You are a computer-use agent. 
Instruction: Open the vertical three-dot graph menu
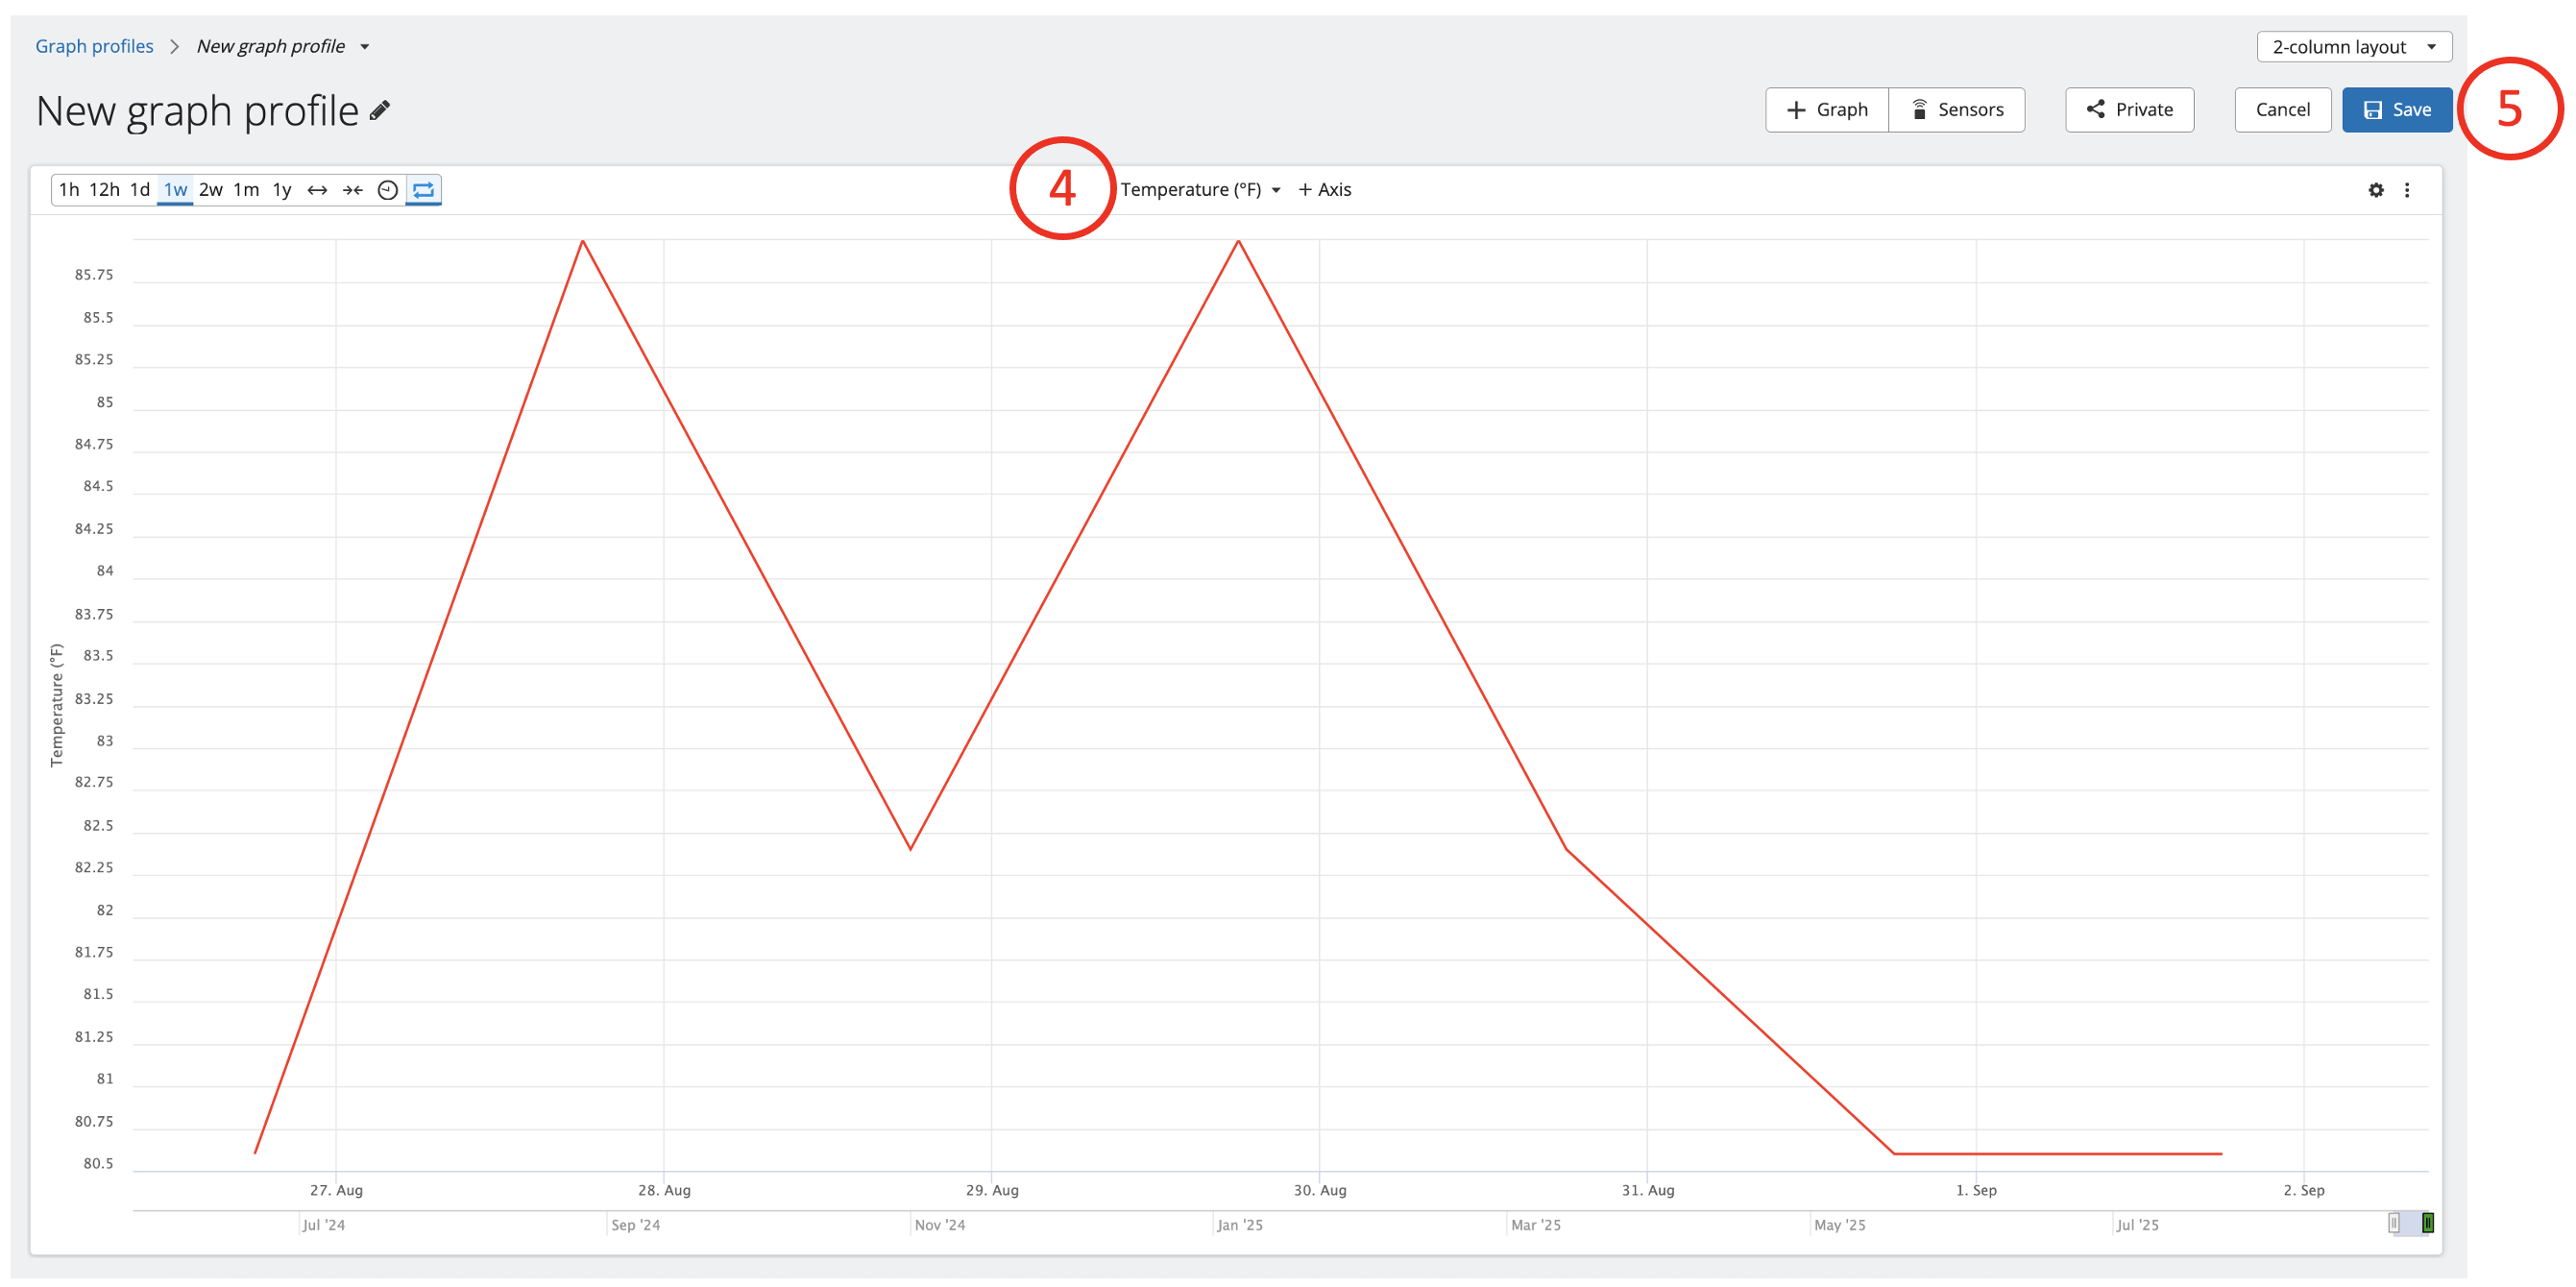pos(2407,190)
